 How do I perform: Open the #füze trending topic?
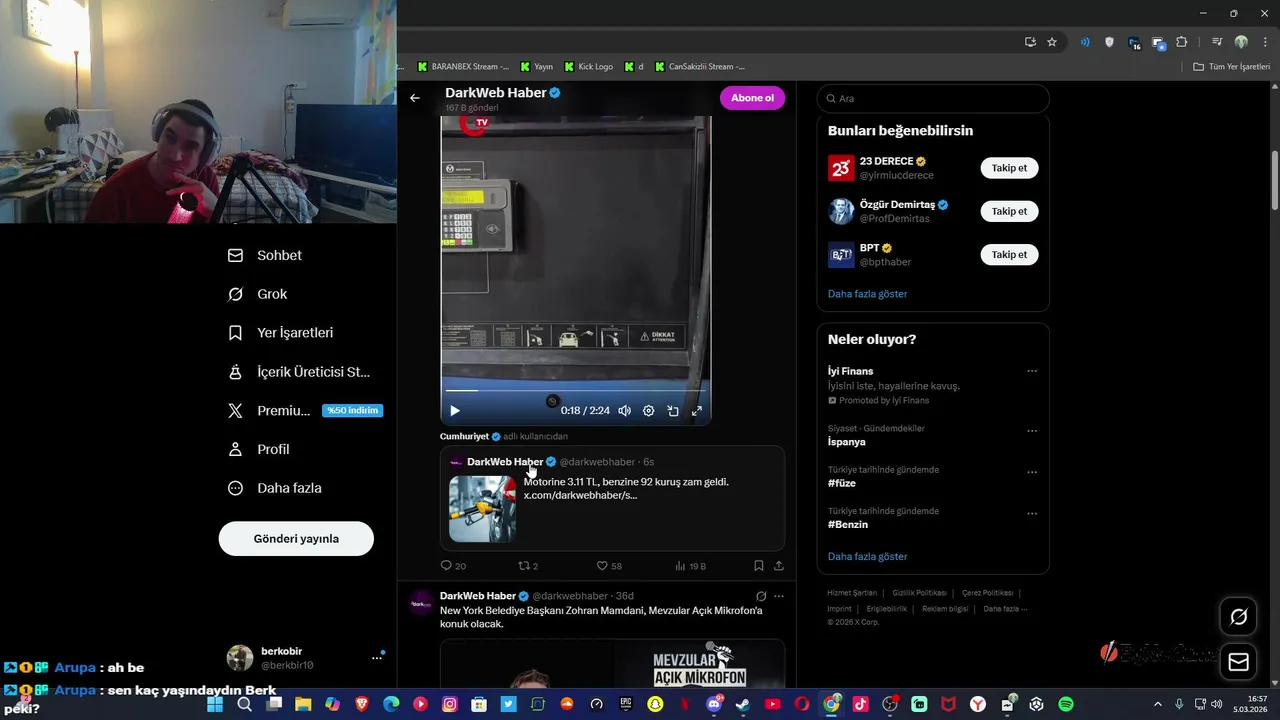point(842,483)
